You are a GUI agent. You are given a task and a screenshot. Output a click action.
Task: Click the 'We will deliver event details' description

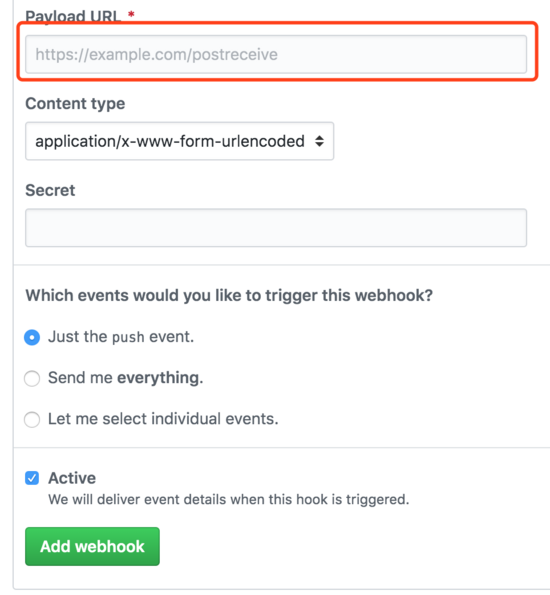[x=229, y=499]
